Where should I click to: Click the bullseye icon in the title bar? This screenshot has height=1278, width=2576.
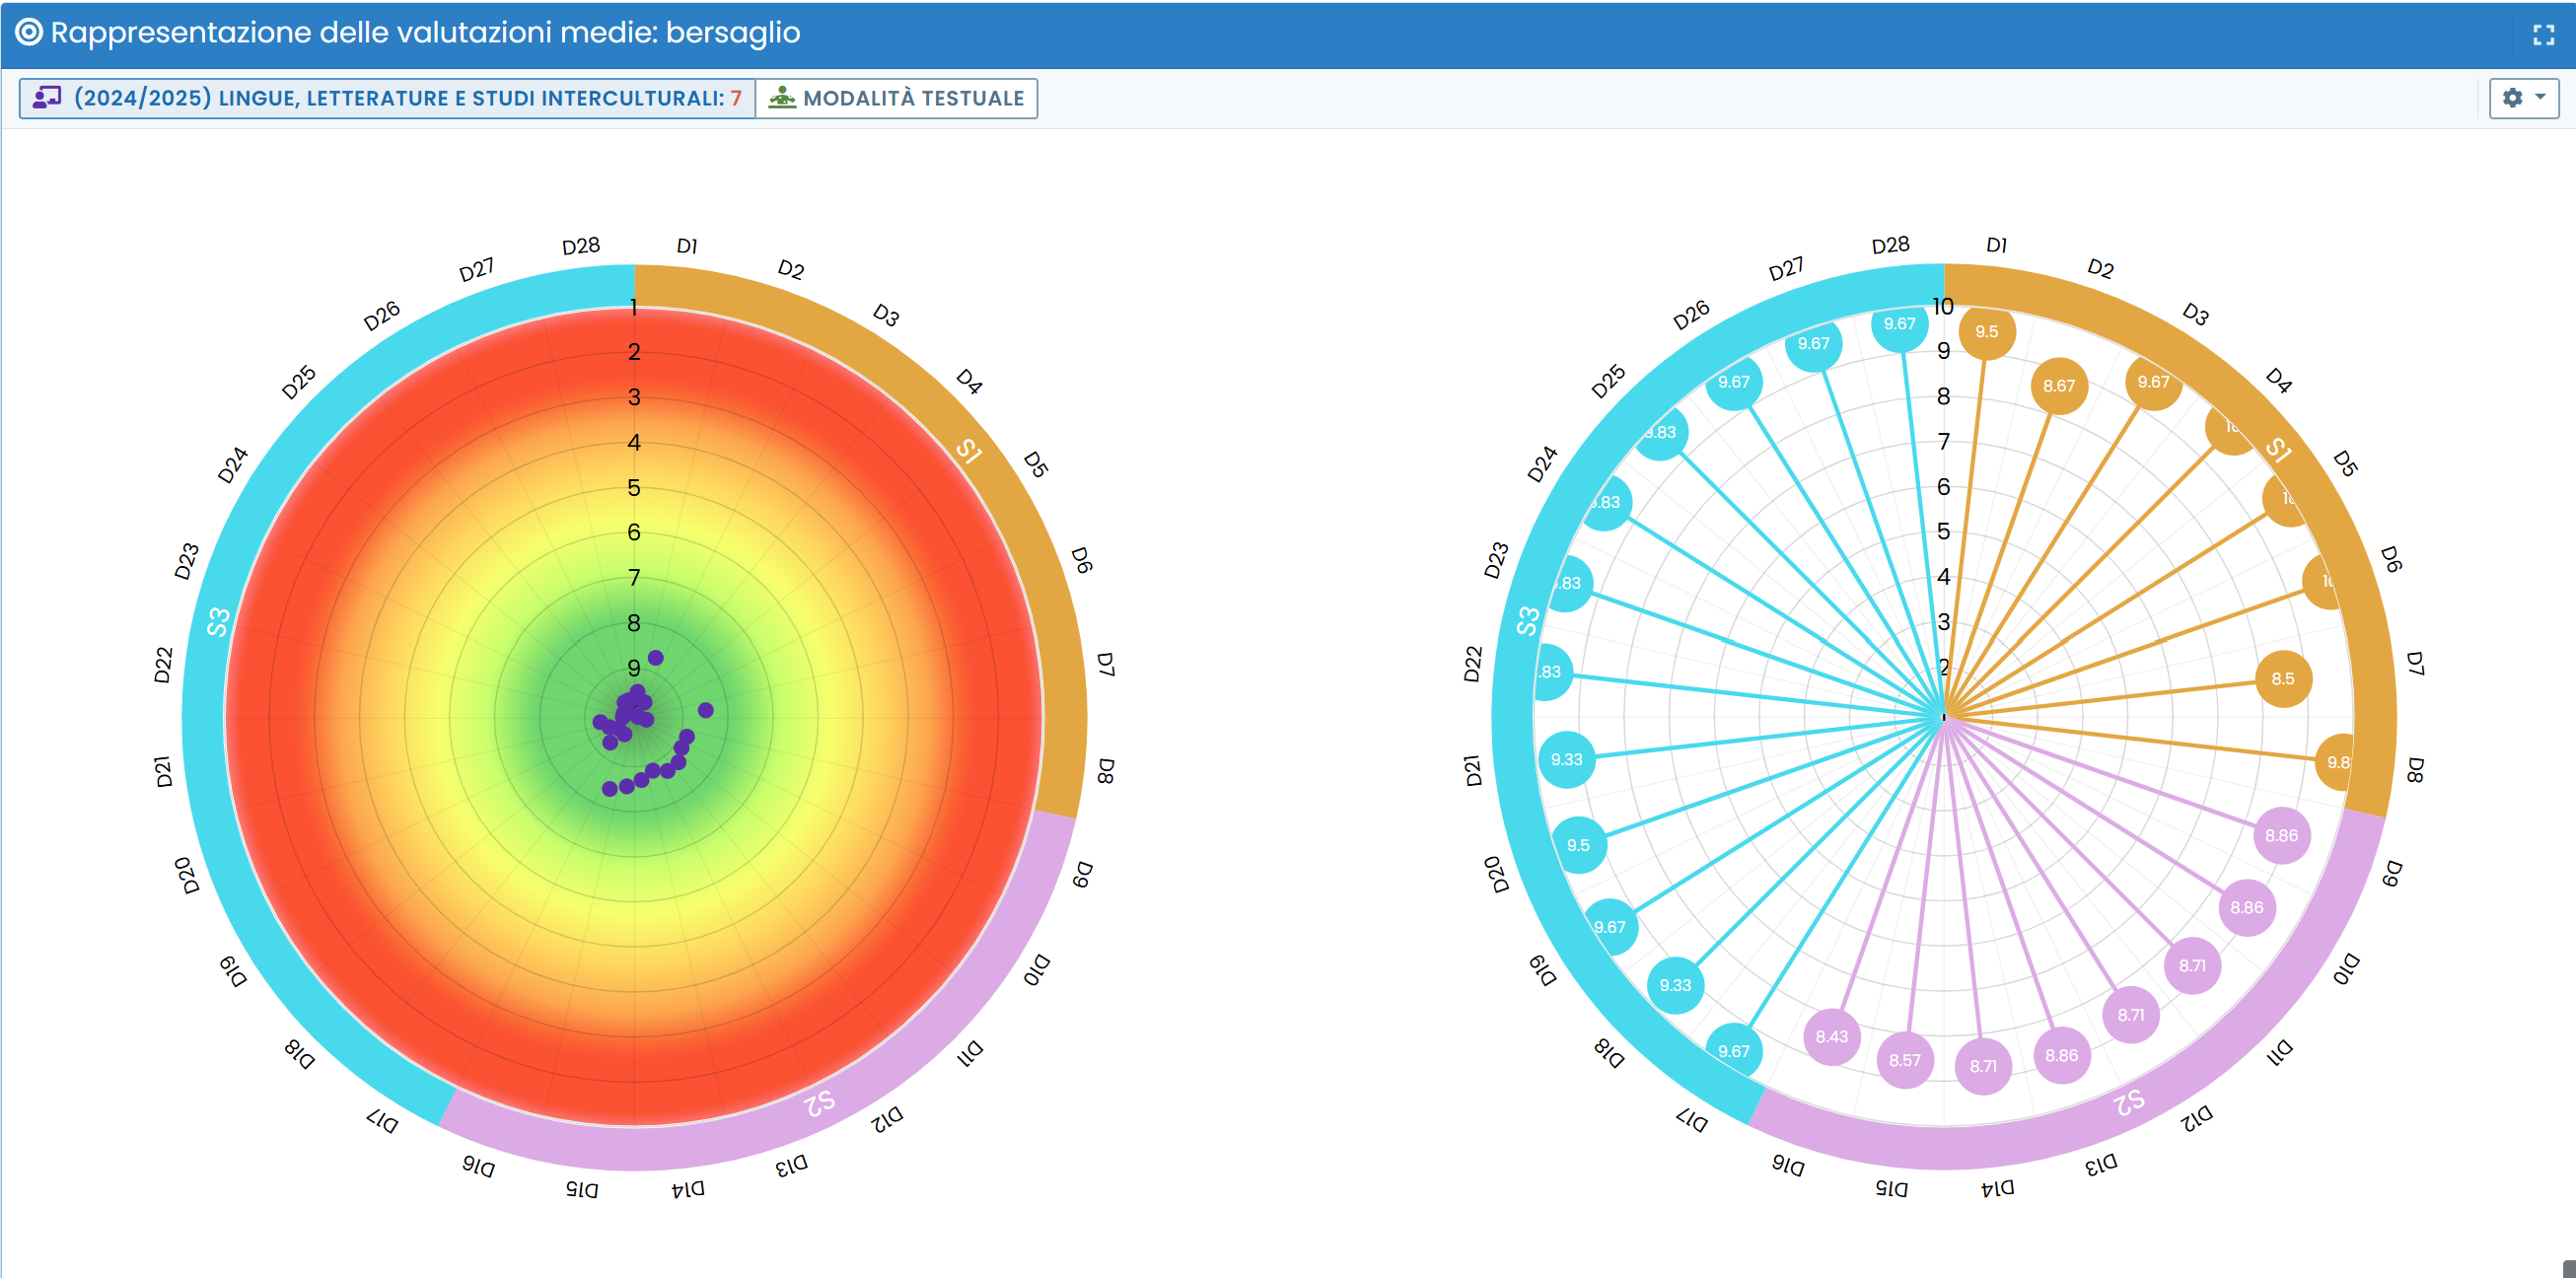tap(29, 33)
